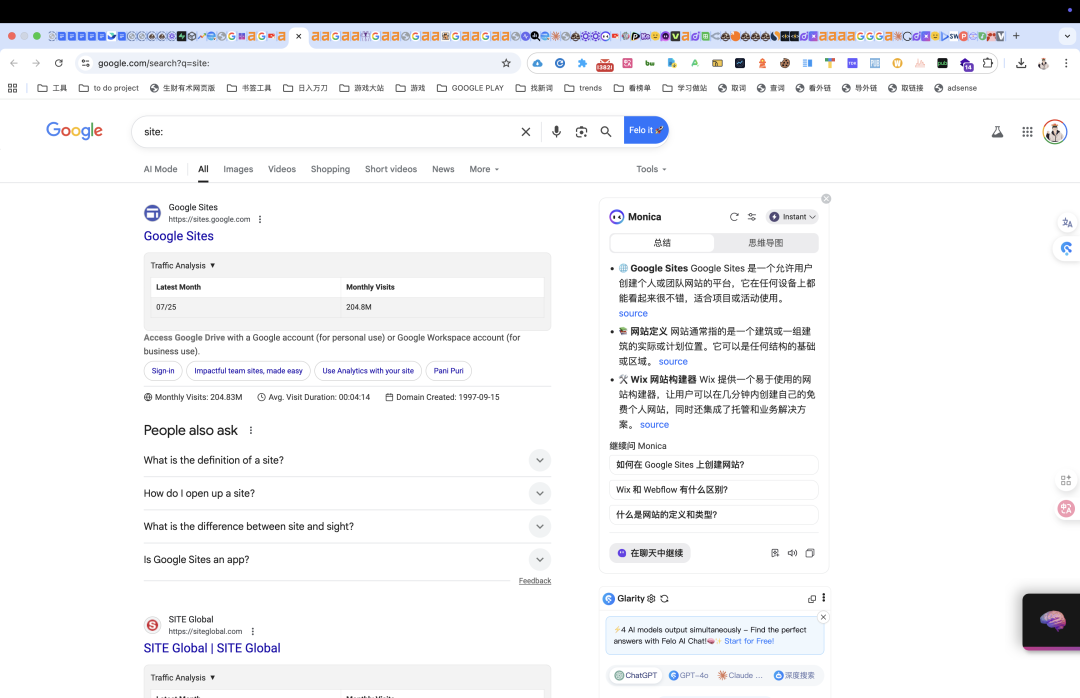Collapse Google Sites Traffic Analysis section
The image size is (1080, 698).
(183, 265)
